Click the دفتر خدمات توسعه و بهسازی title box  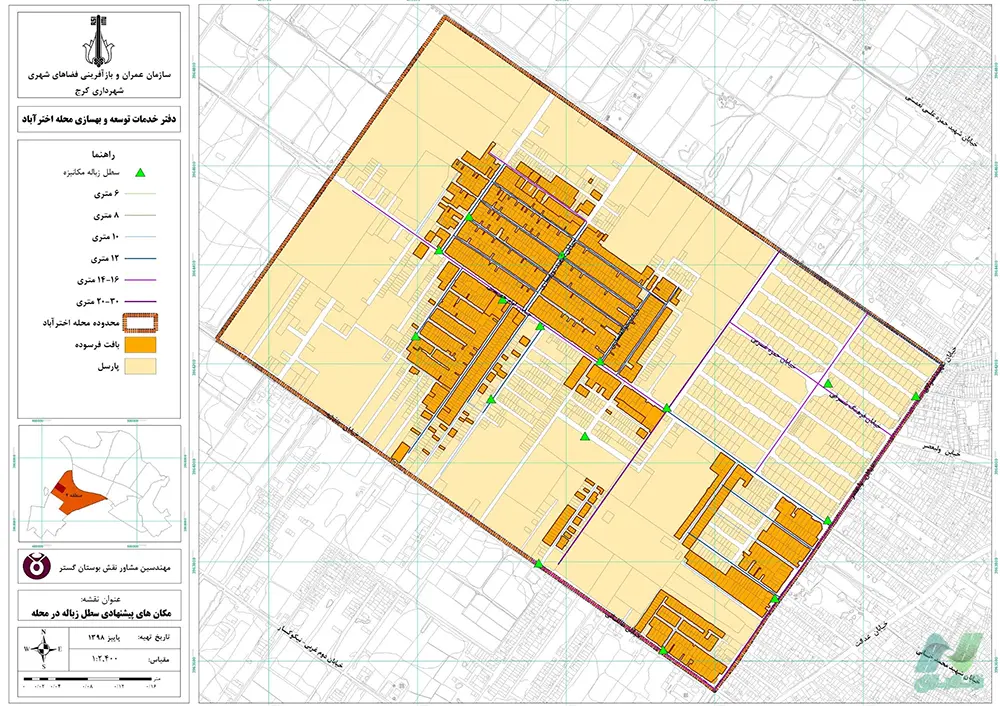pos(97,119)
